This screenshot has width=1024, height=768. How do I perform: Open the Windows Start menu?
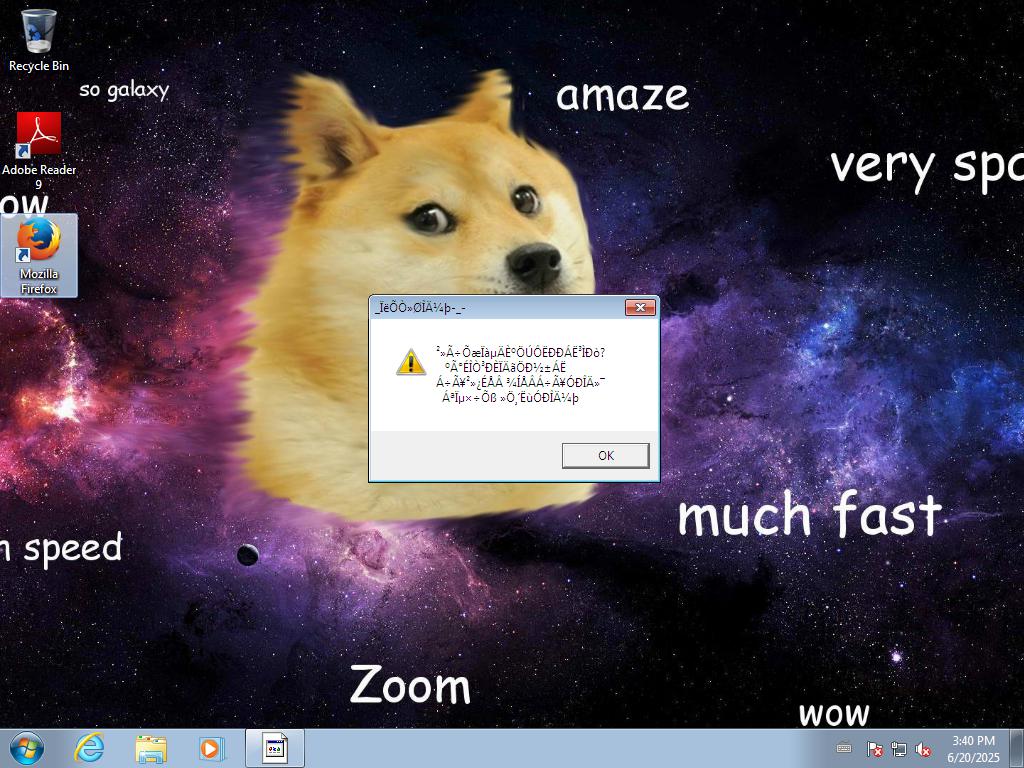click(26, 748)
